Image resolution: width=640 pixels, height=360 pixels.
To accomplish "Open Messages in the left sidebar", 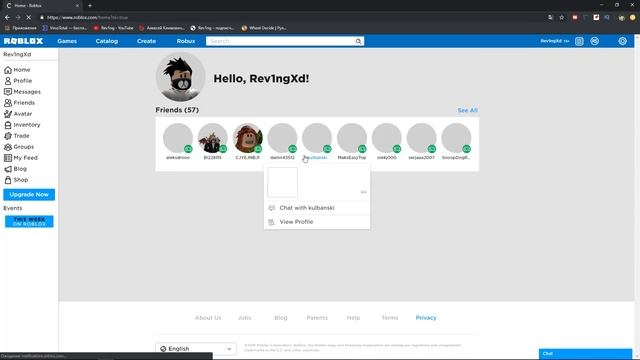I will pyautogui.click(x=22, y=92).
